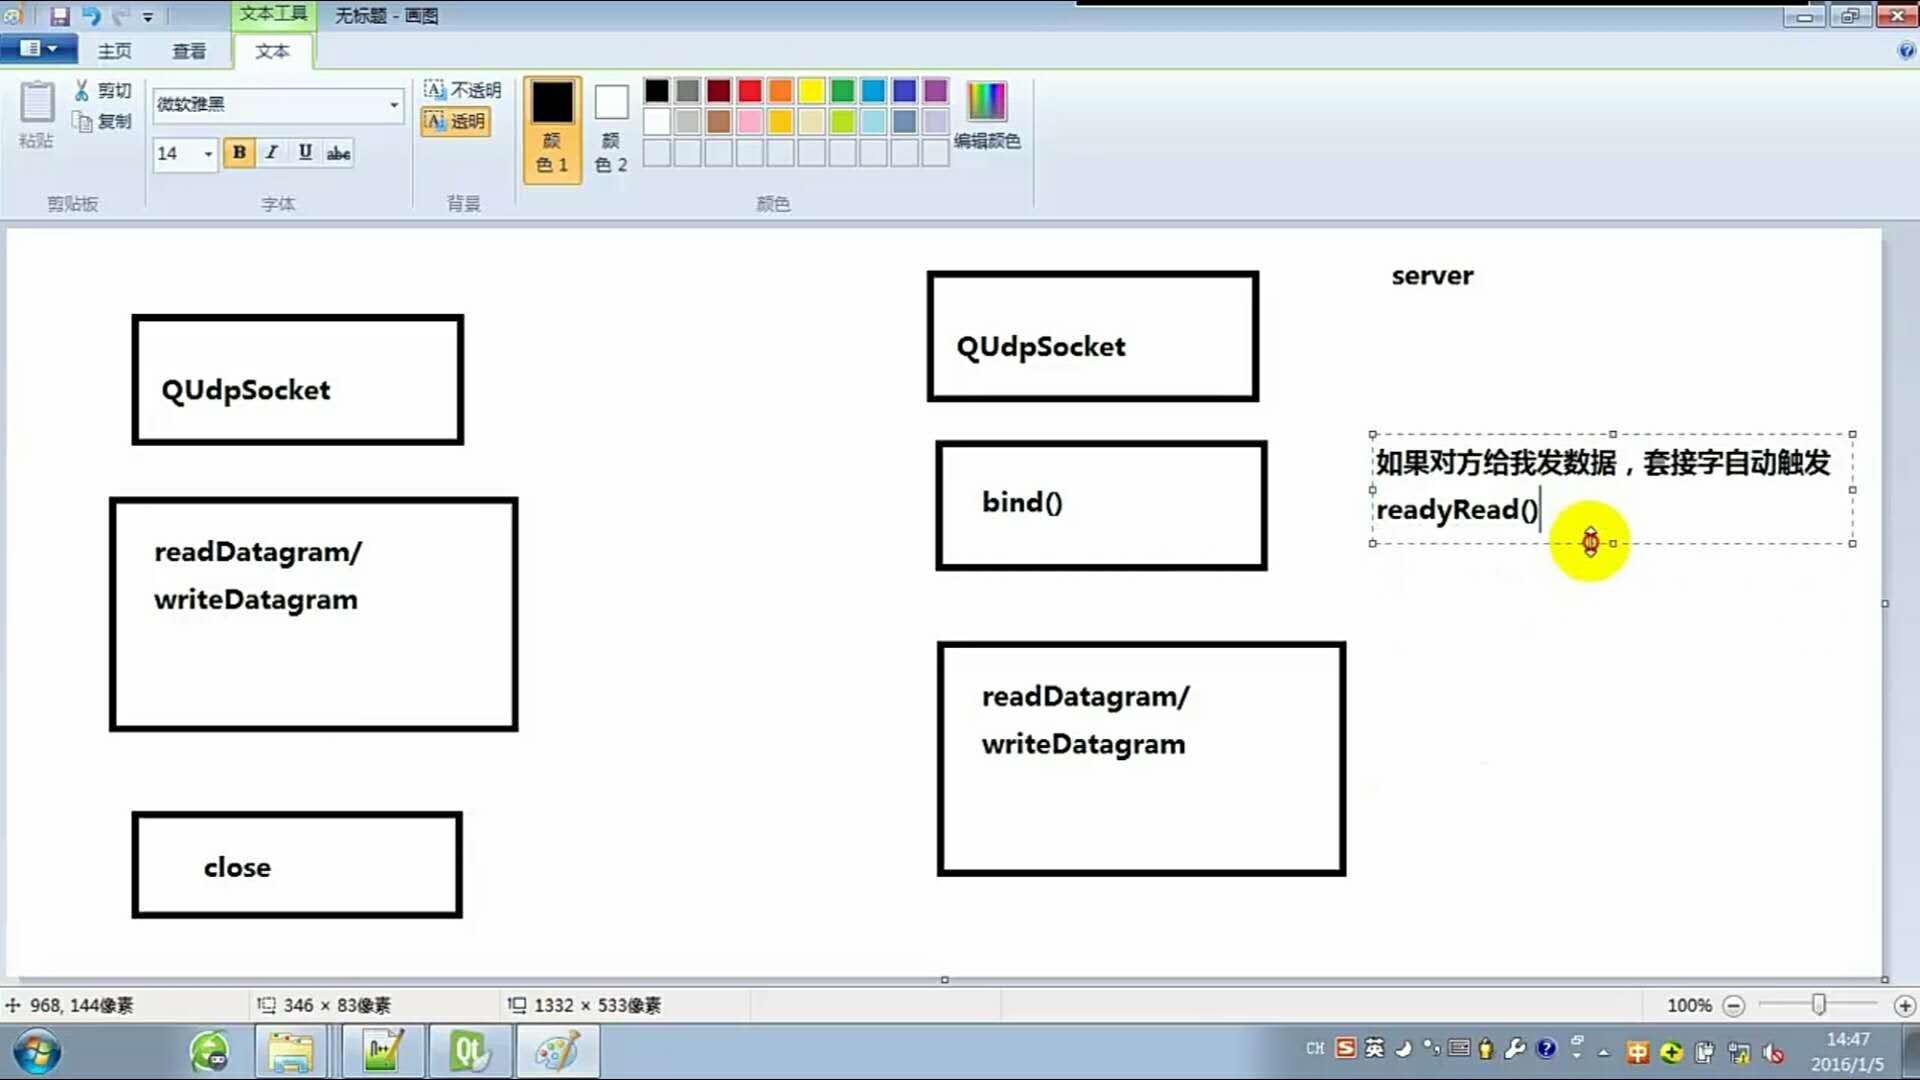Switch to the 查看 View tab
Screen dimensions: 1920x1080
[189, 51]
